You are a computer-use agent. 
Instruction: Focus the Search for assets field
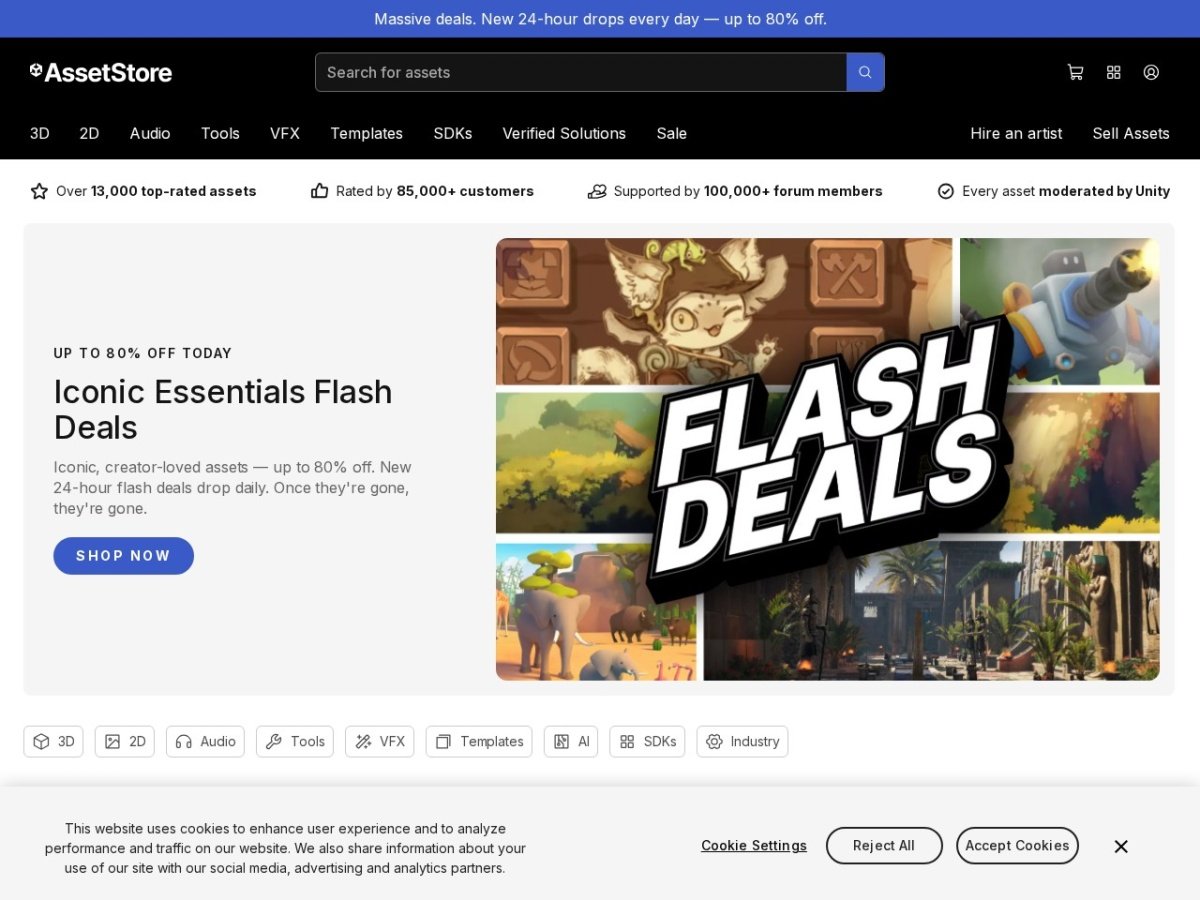click(581, 72)
